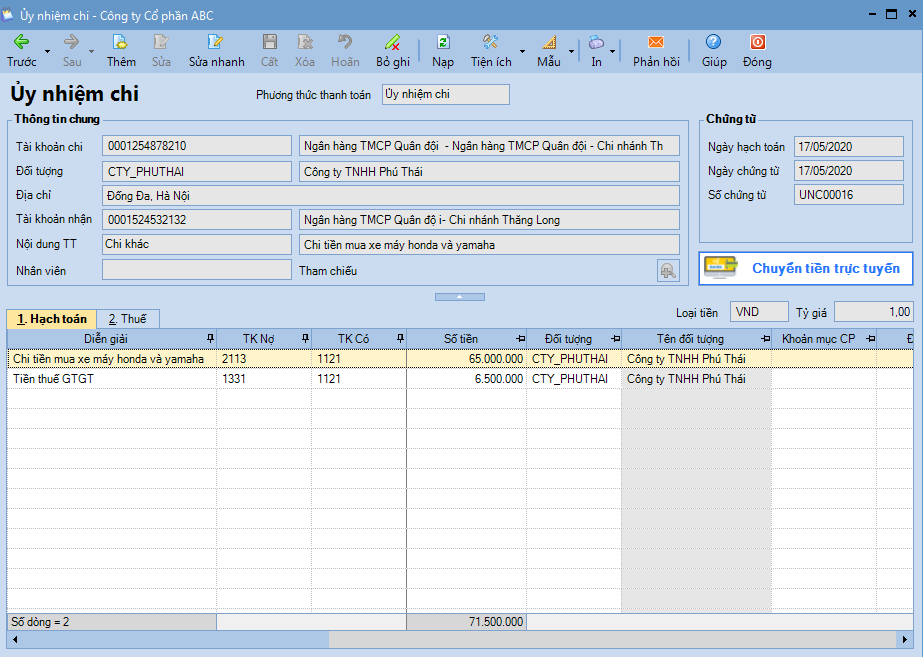Screen dimensions: 923x657
Task: Toggle pin on TK Nợ column
Action: point(305,339)
